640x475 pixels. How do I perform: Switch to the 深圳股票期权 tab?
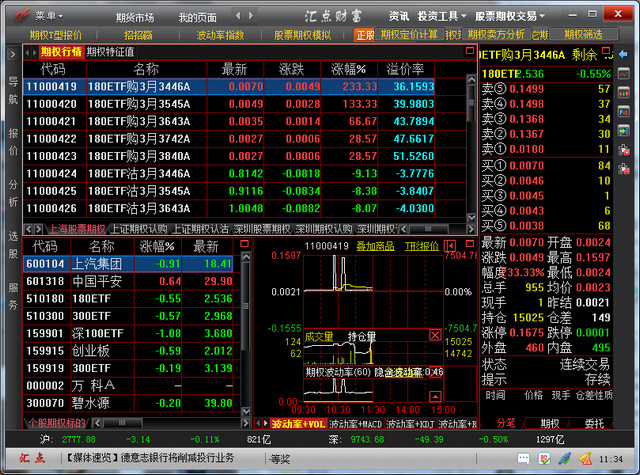point(261,228)
